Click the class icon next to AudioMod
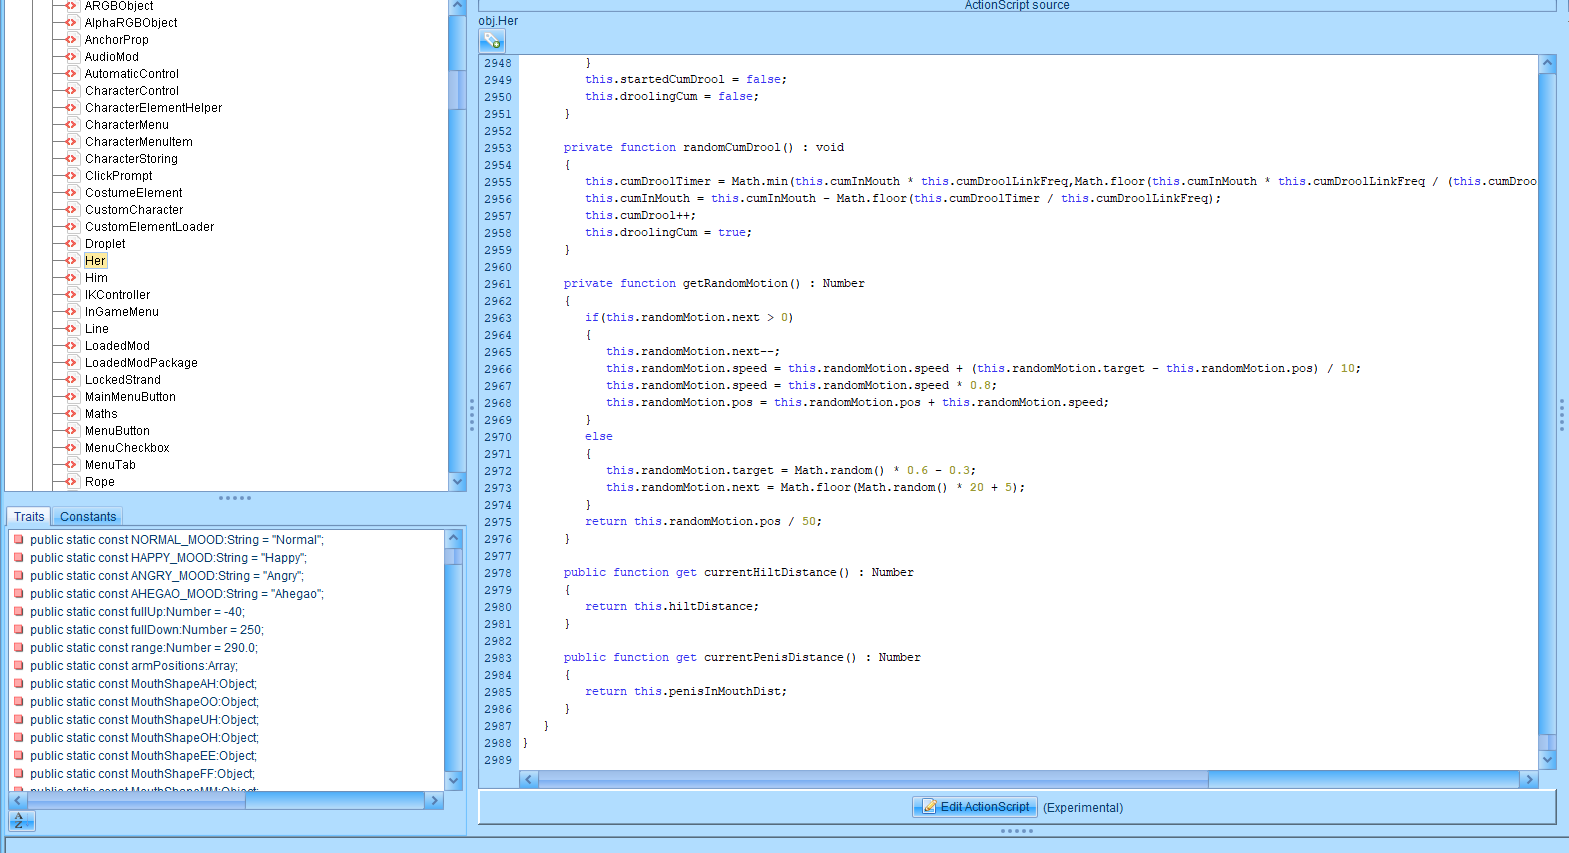 (71, 57)
